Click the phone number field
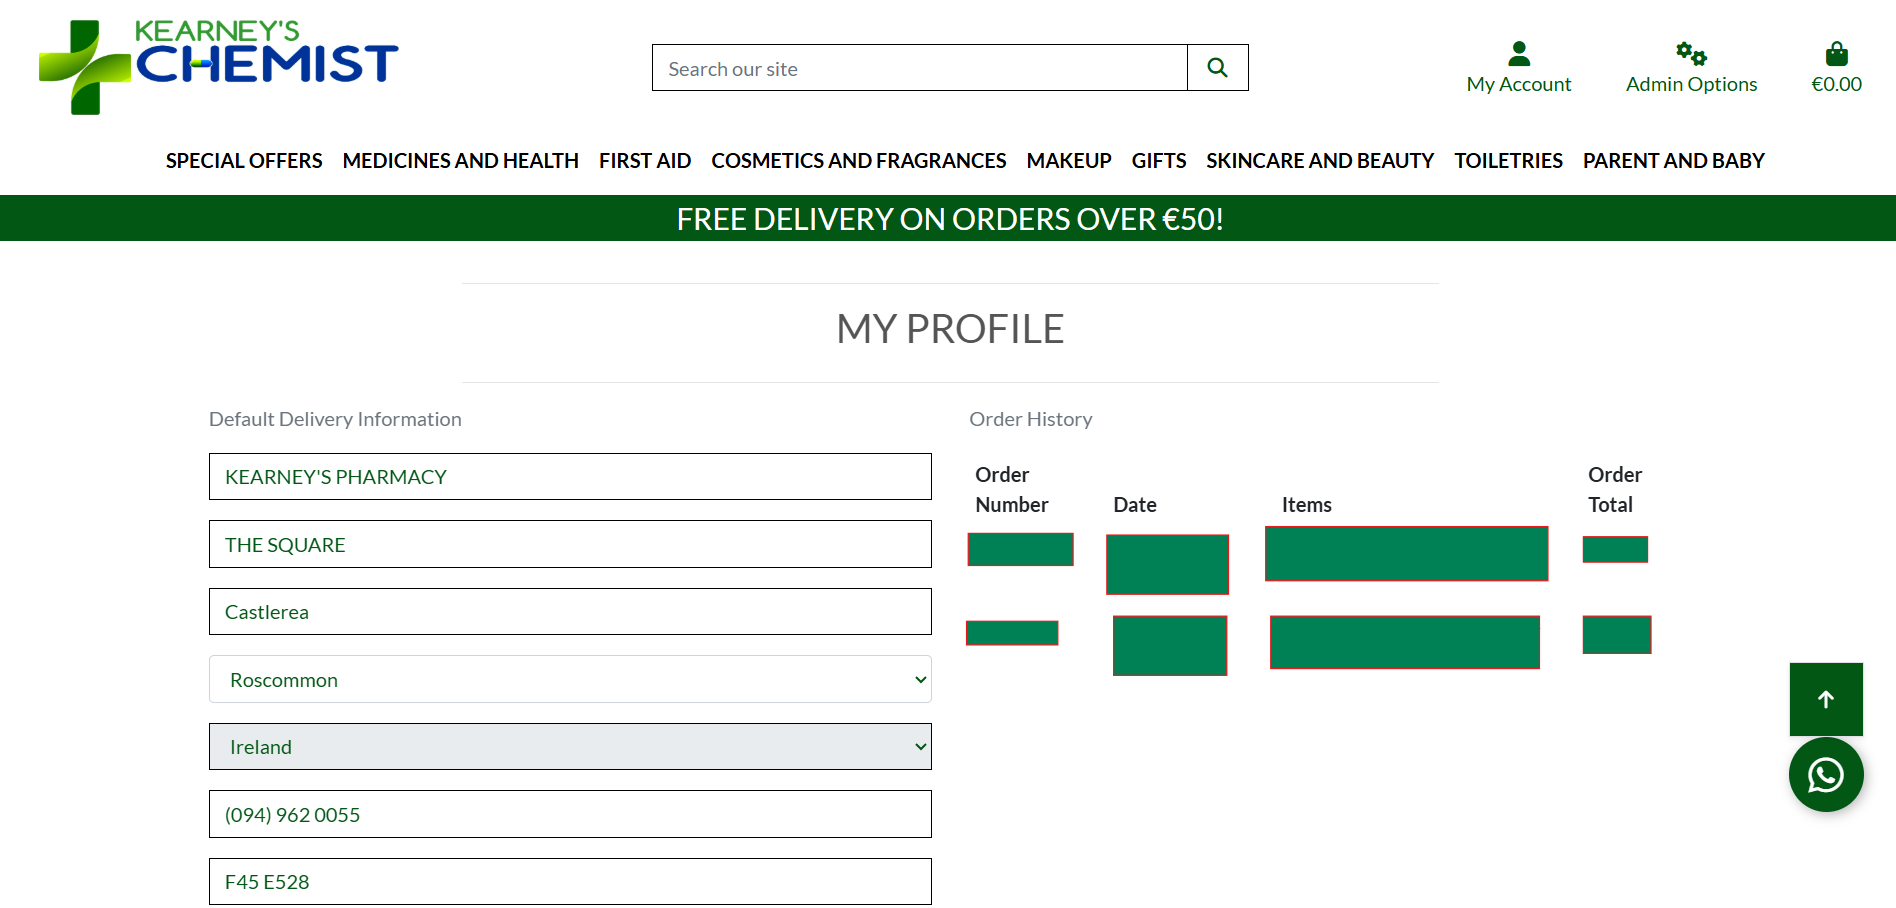 (570, 815)
